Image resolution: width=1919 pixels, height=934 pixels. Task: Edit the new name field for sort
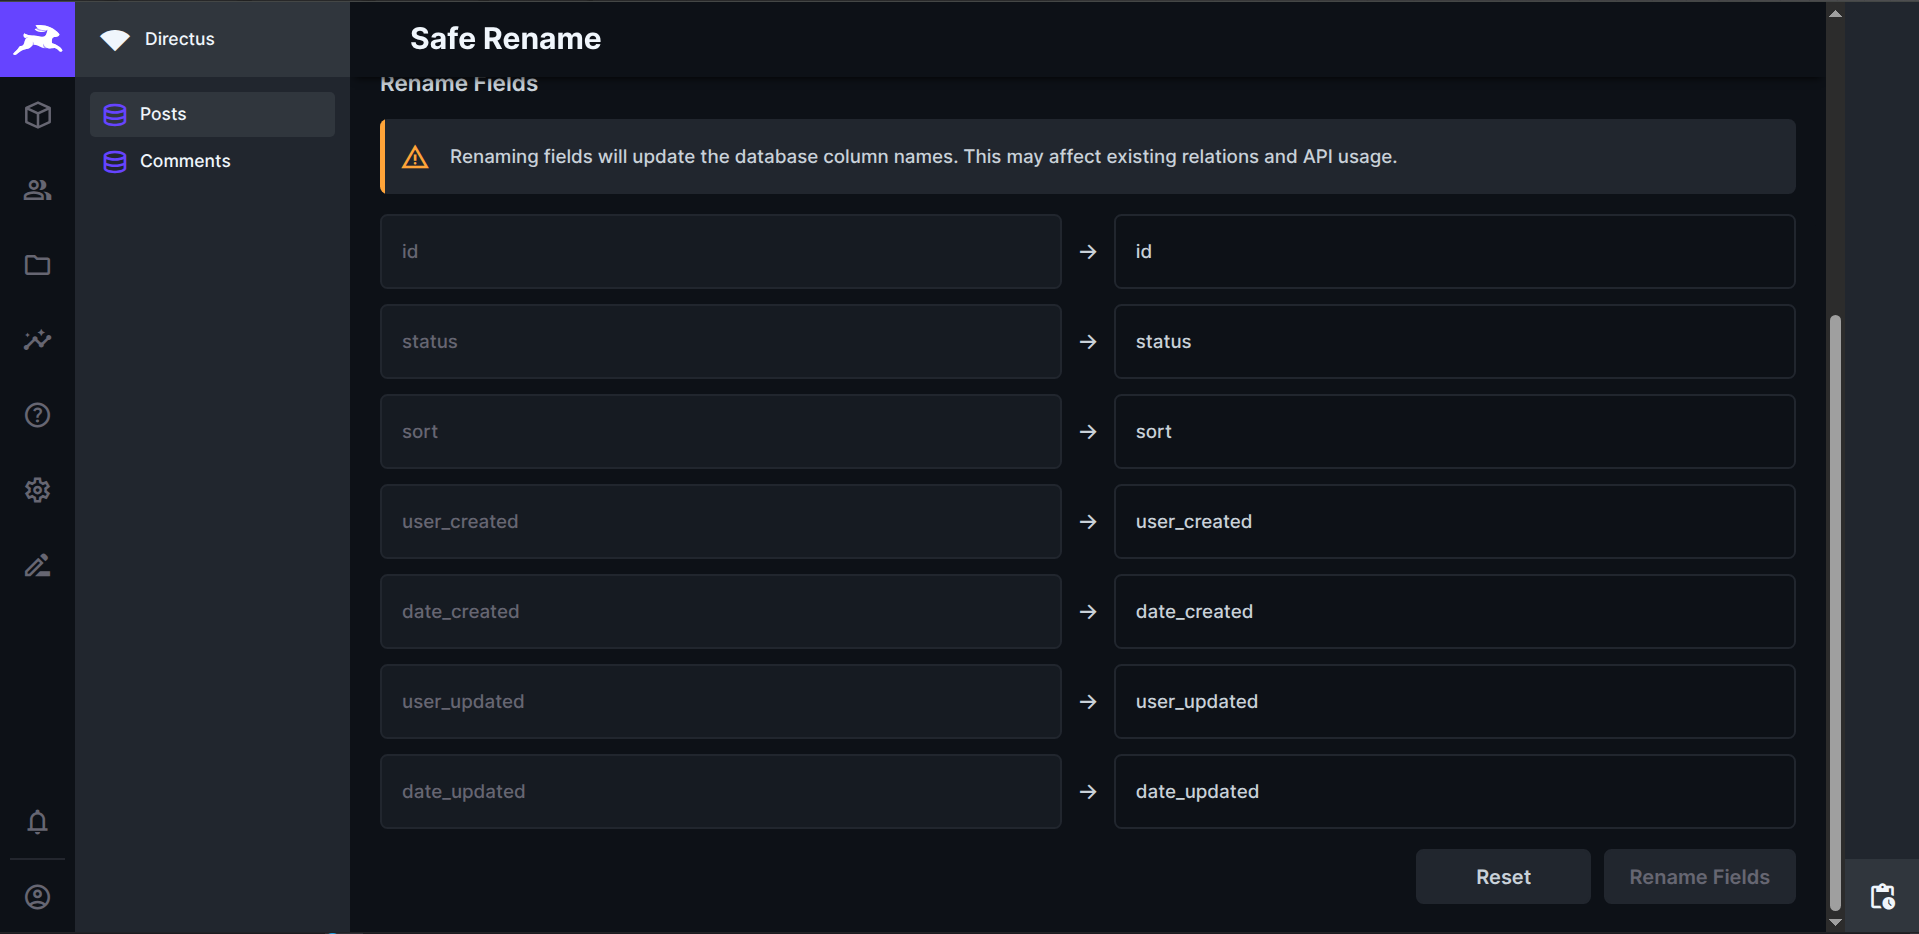(x=1454, y=432)
